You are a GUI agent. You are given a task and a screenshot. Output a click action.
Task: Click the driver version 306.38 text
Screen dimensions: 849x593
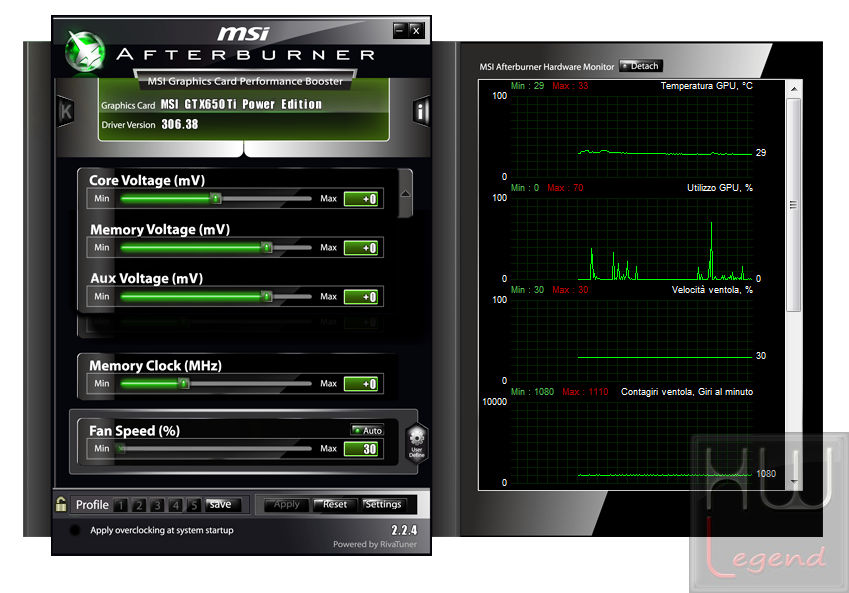(x=180, y=125)
